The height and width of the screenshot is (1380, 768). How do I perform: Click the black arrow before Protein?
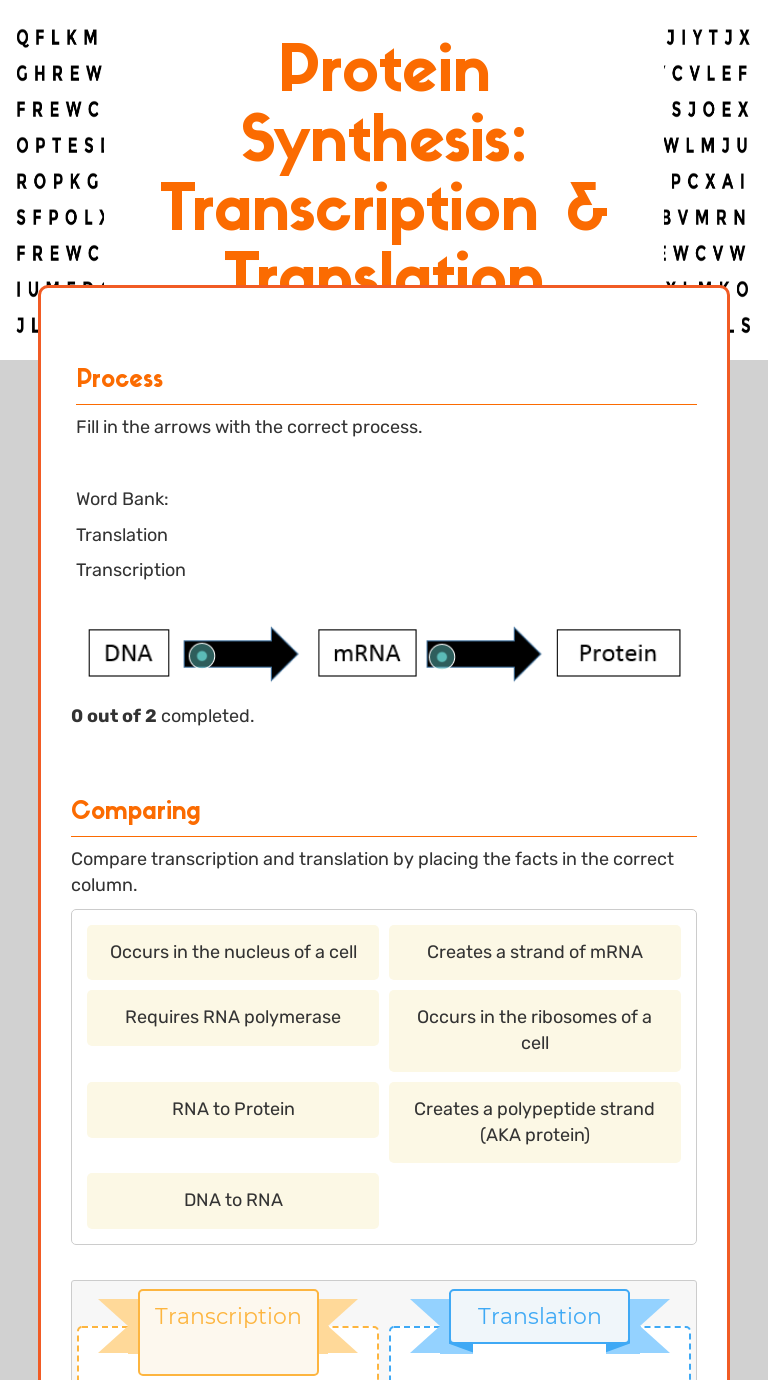(484, 654)
